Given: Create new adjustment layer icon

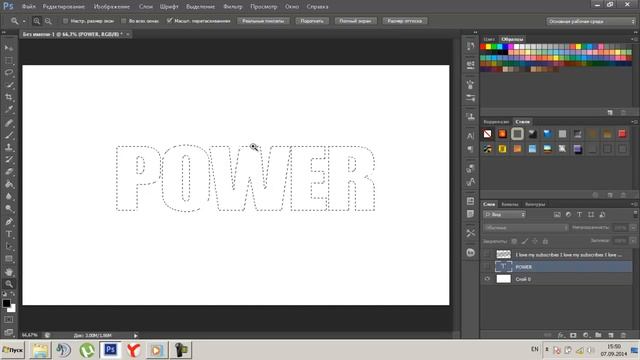Looking at the screenshot, I should click(586, 335).
